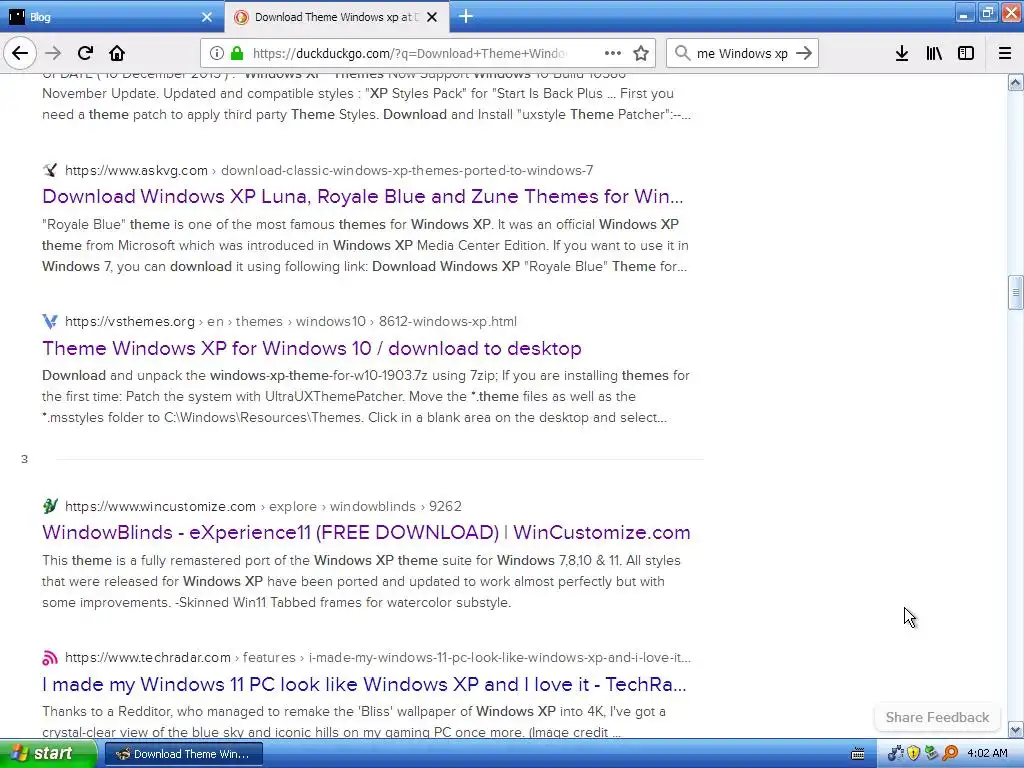
Task: Click the forward navigation arrow
Action: click(54, 53)
